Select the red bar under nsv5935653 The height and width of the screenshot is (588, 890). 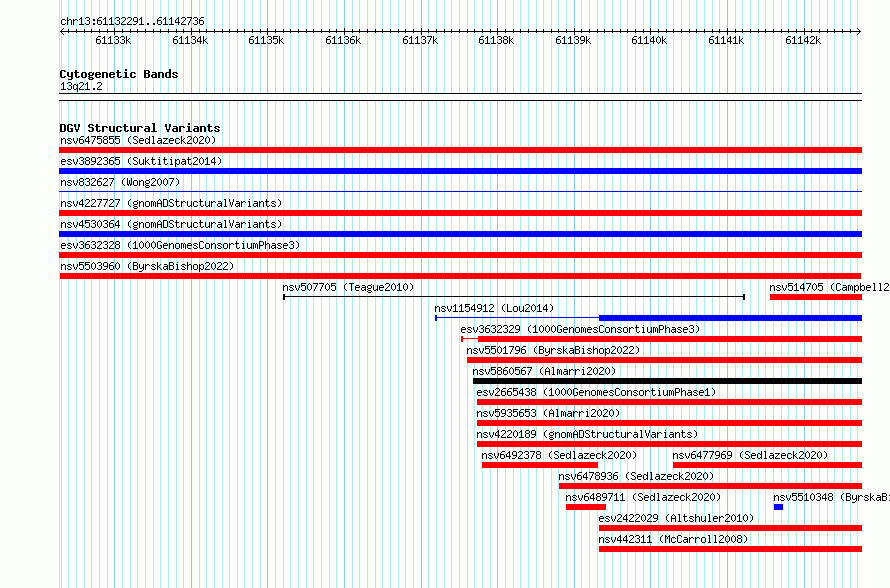click(x=669, y=423)
